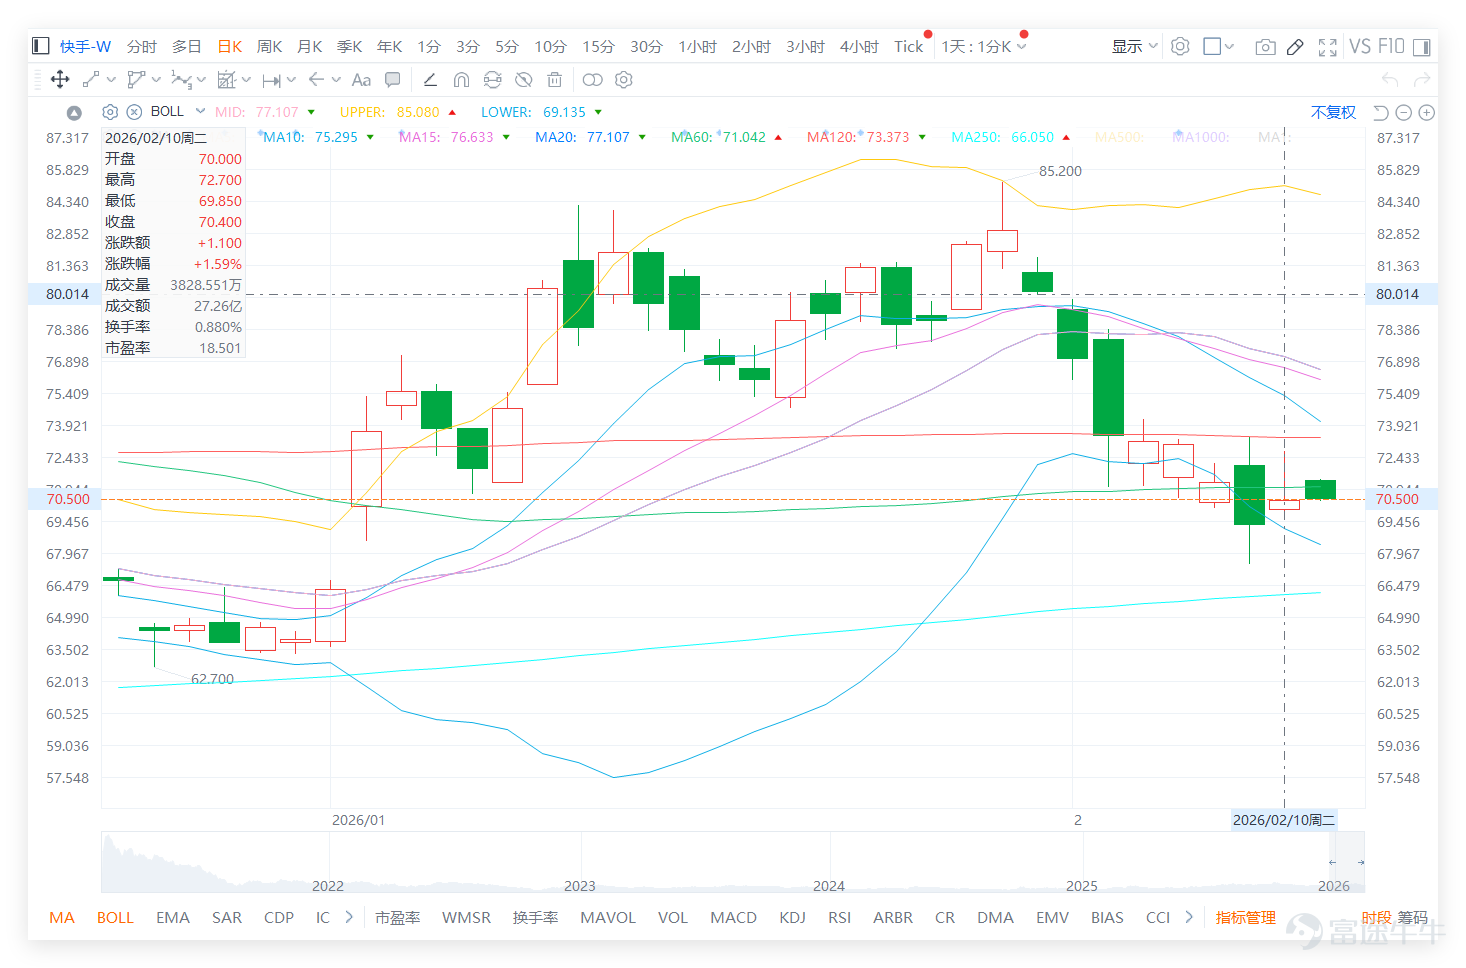The image size is (1466, 968).
Task: Collapse indicator legend with up-triangle icon
Action: click(74, 112)
